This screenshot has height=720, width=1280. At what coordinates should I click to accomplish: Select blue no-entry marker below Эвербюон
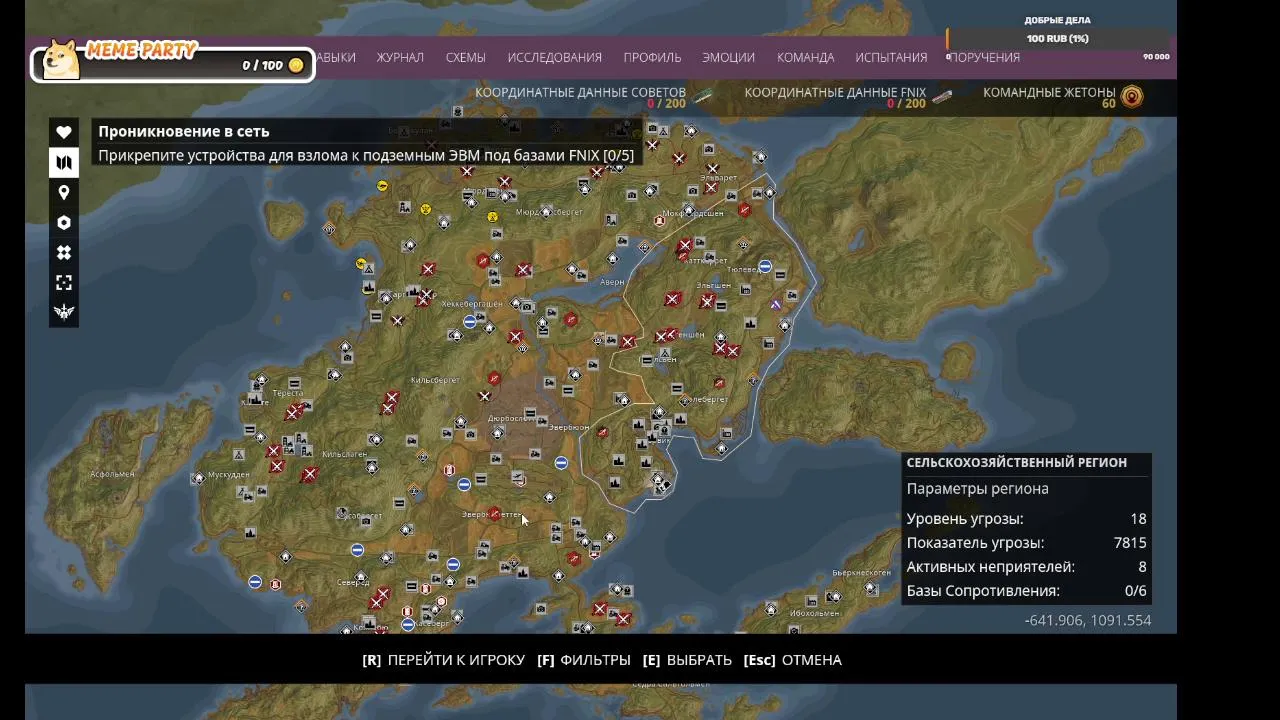tap(561, 463)
